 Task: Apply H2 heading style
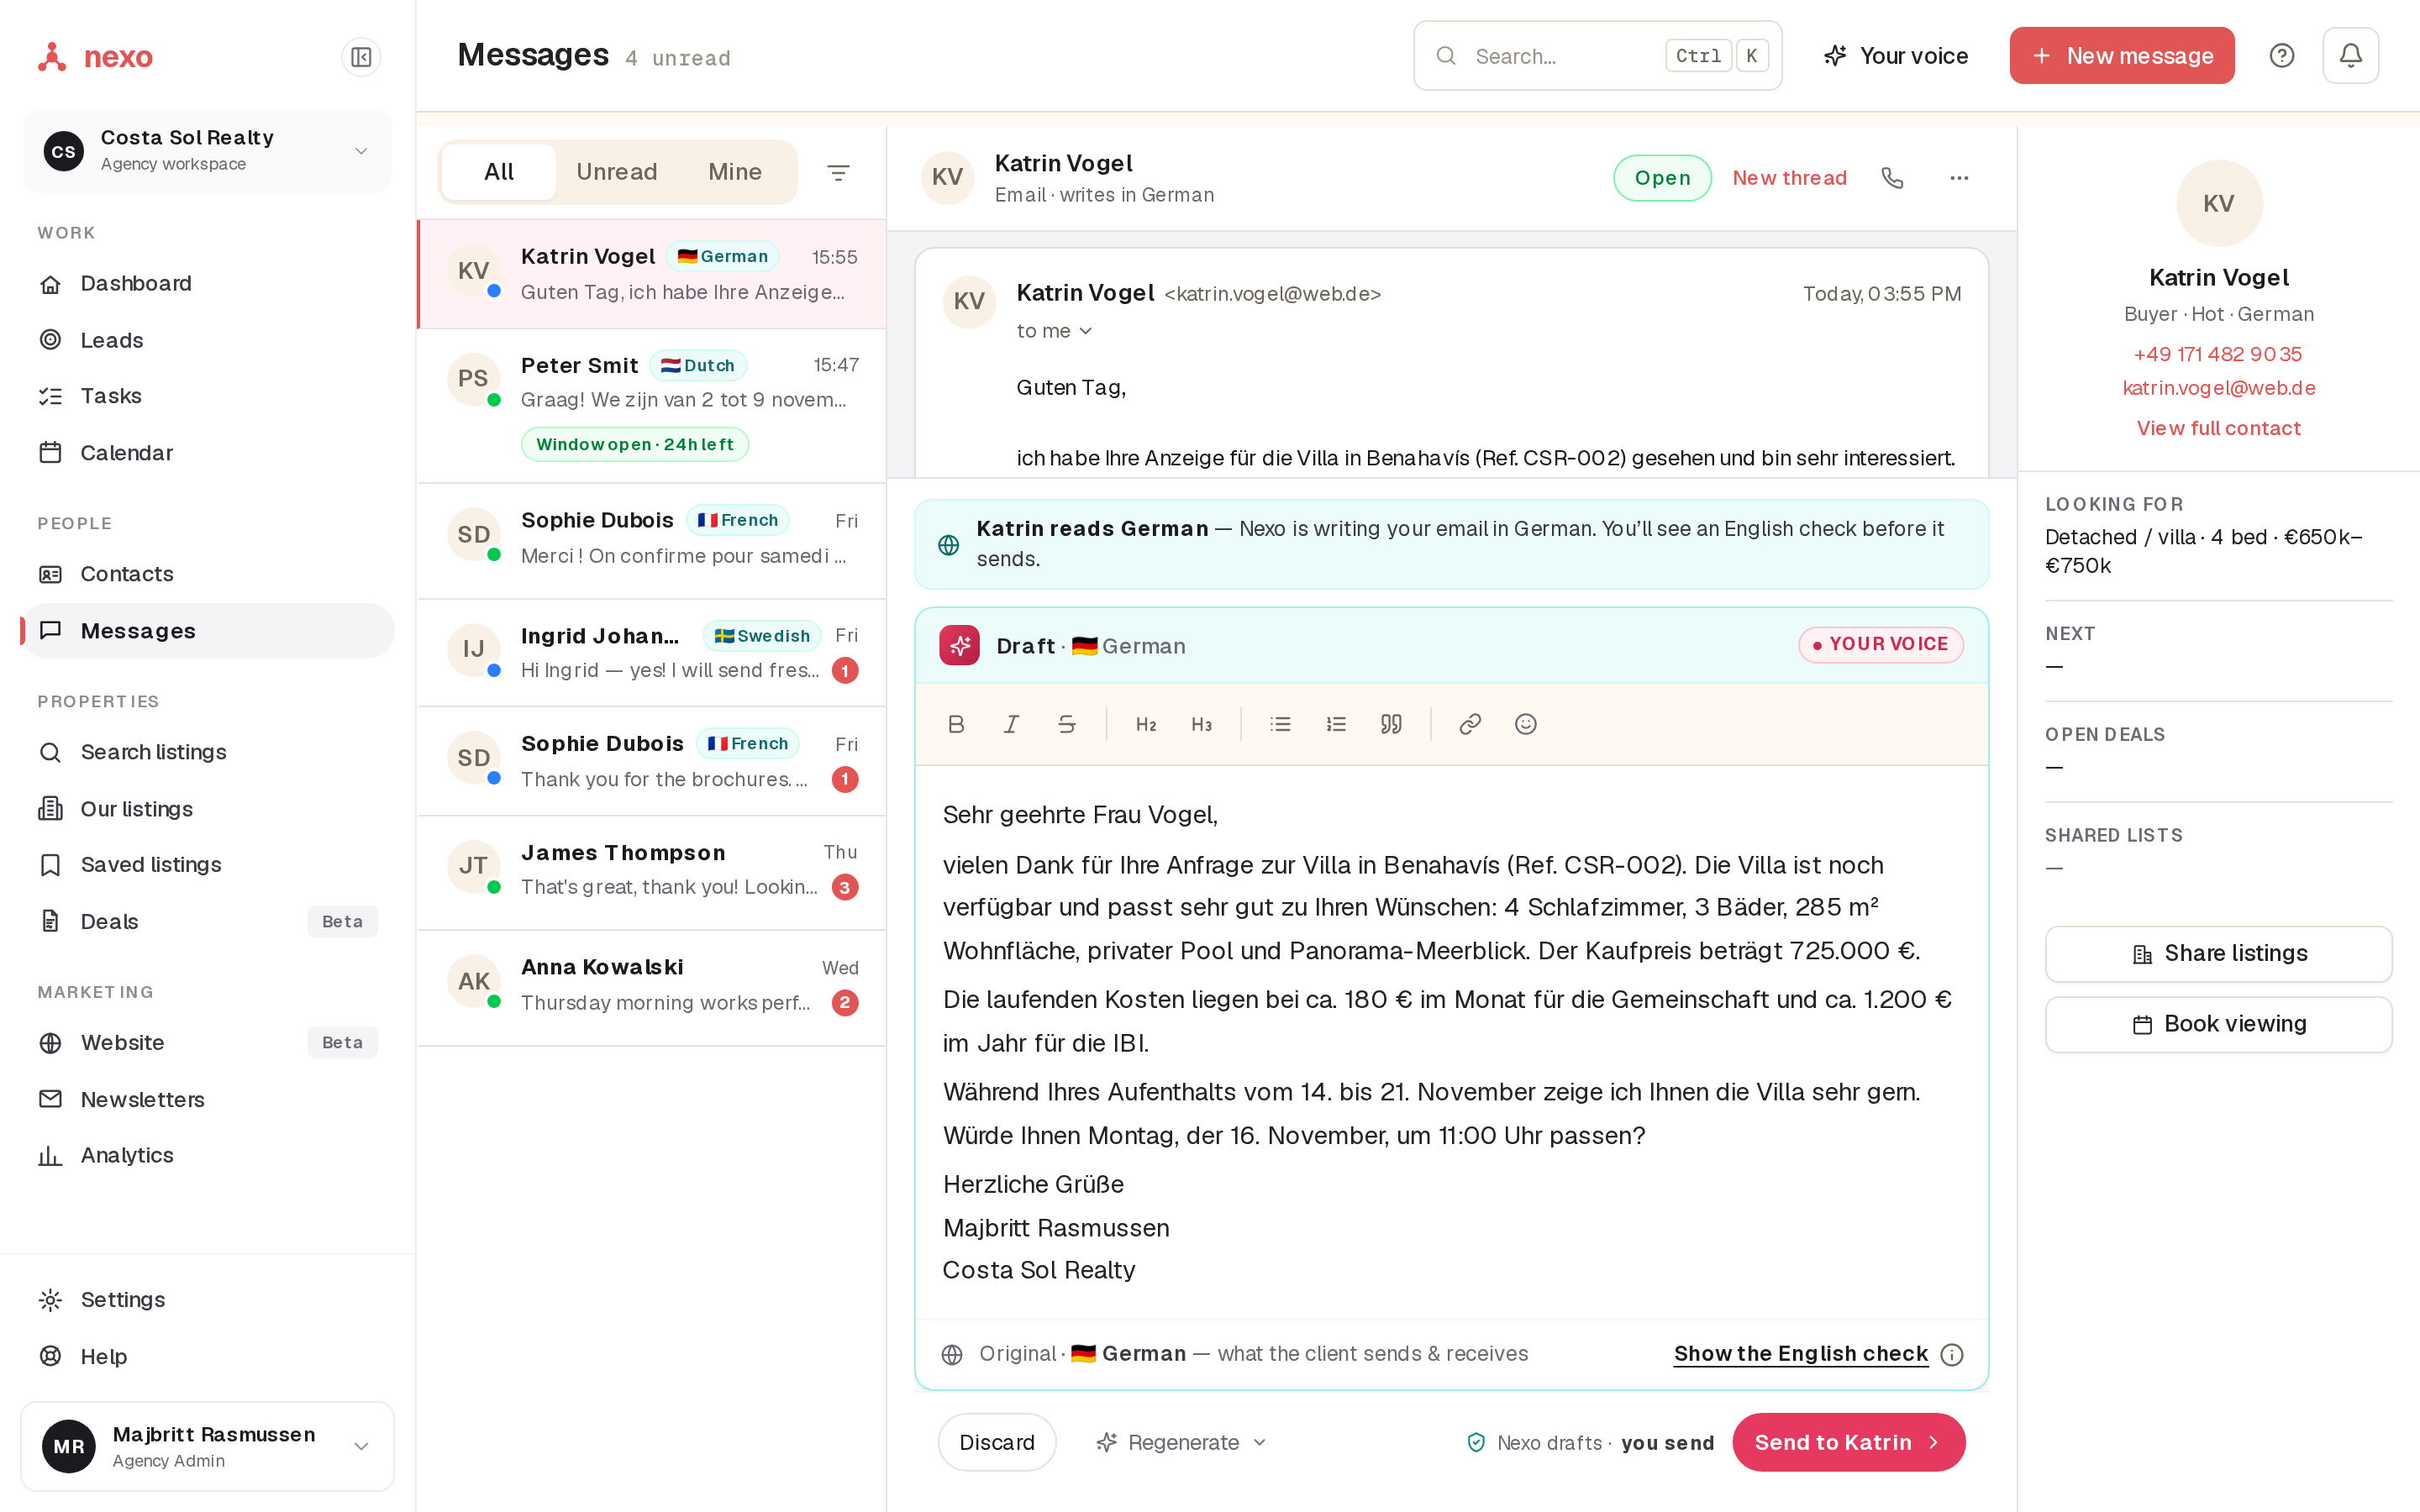1146,724
